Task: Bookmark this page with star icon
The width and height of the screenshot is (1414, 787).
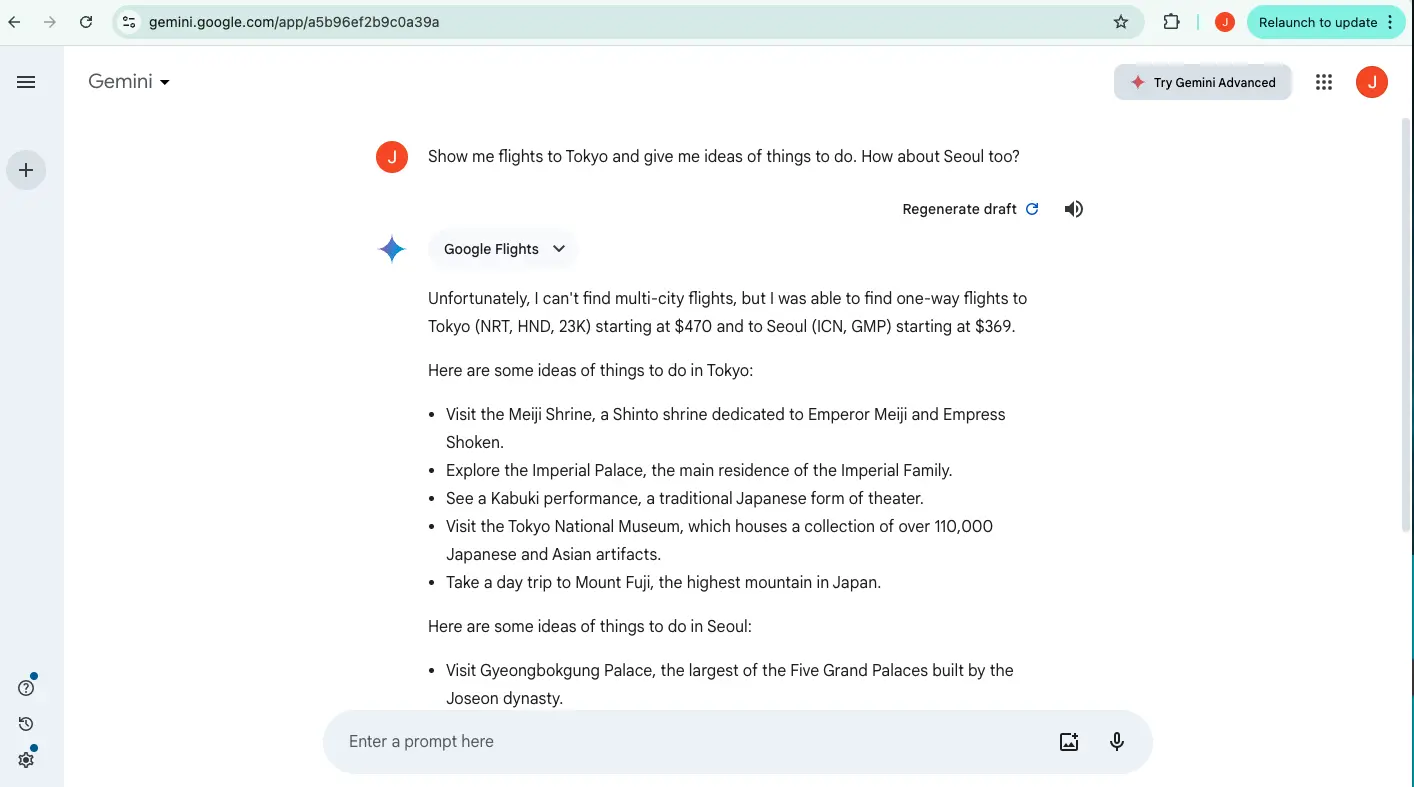Action: point(1121,22)
